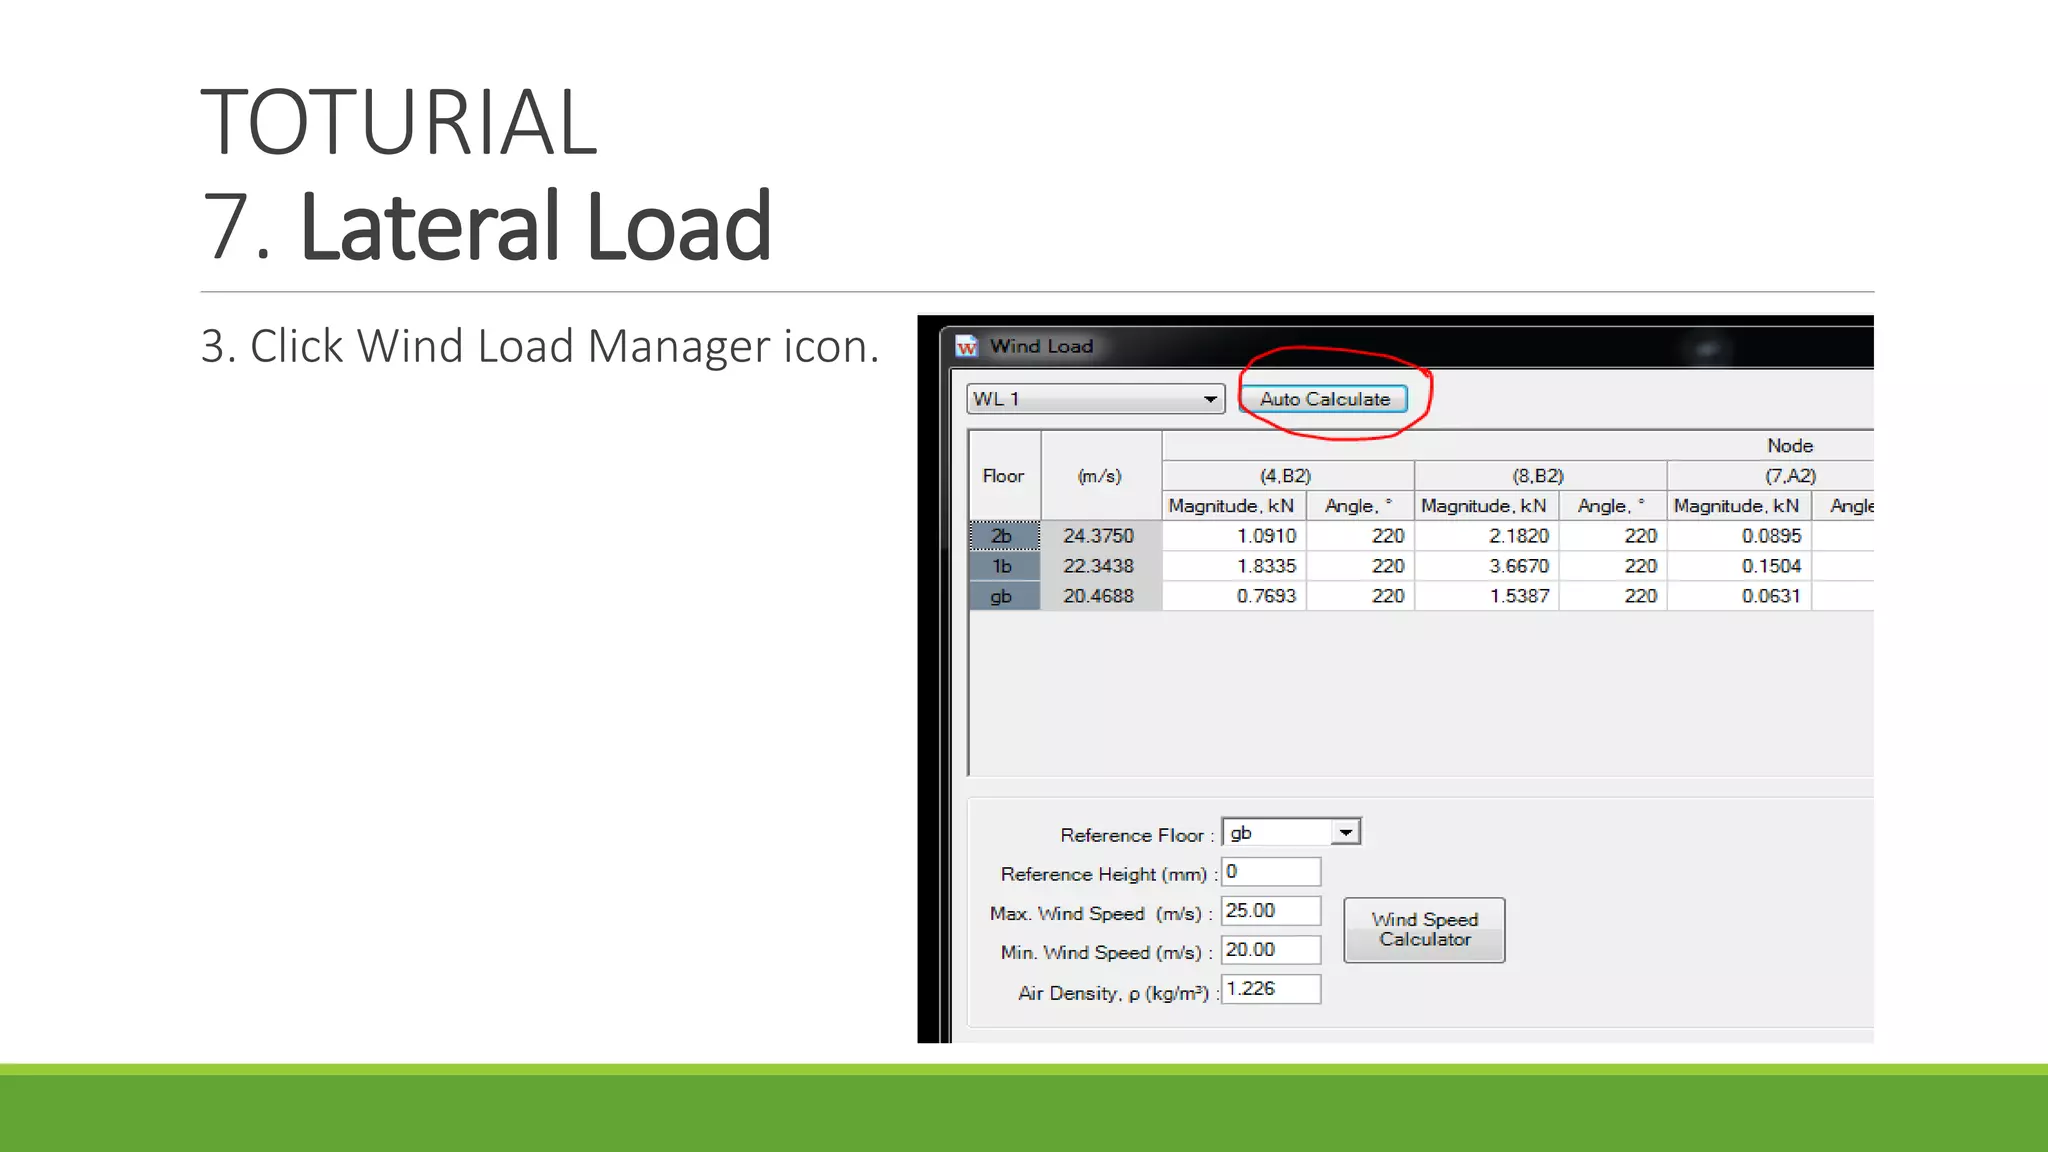Click the Air Density input field
Screen dimensions: 2048x1152
tap(1270, 989)
